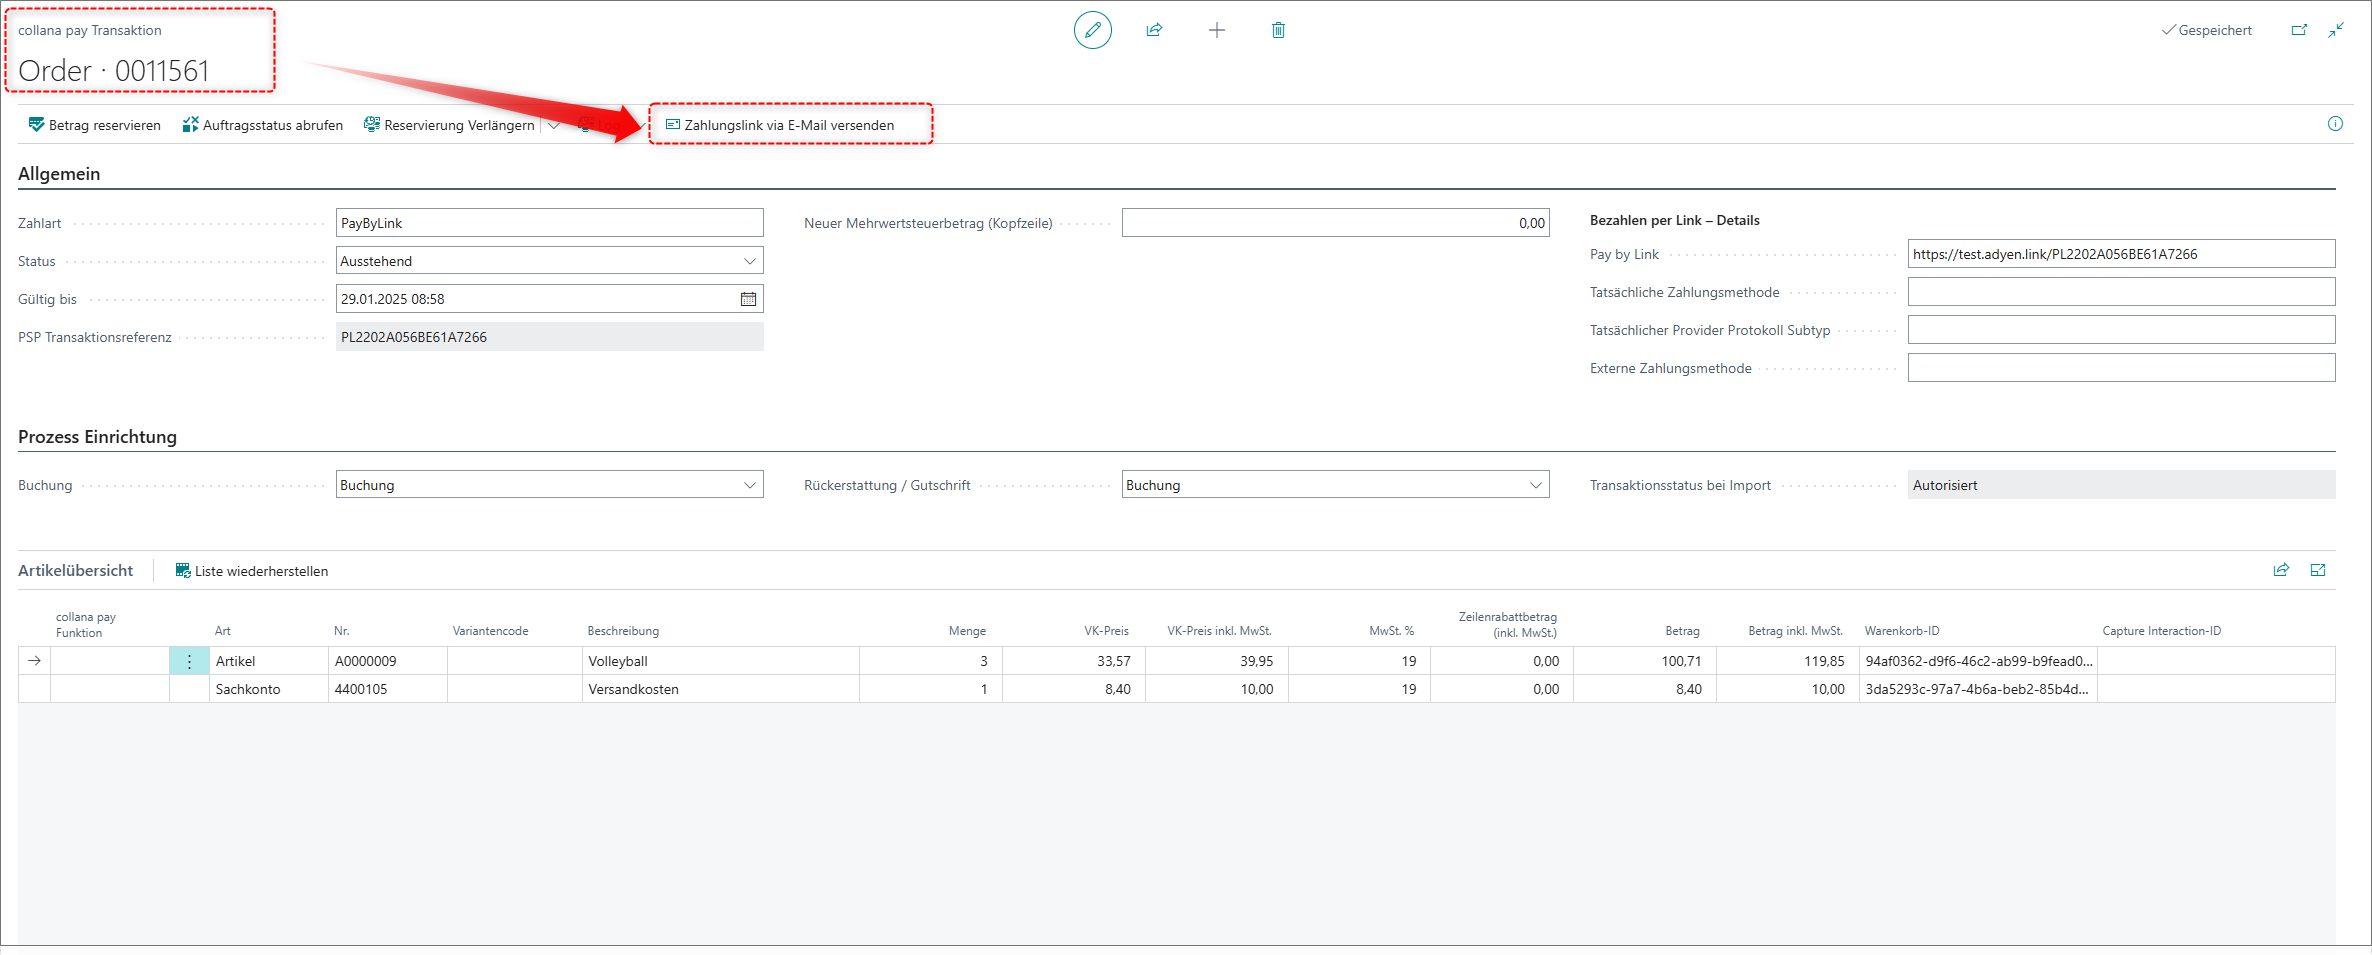Open the Status dropdown
The image size is (2372, 955).
tap(749, 261)
